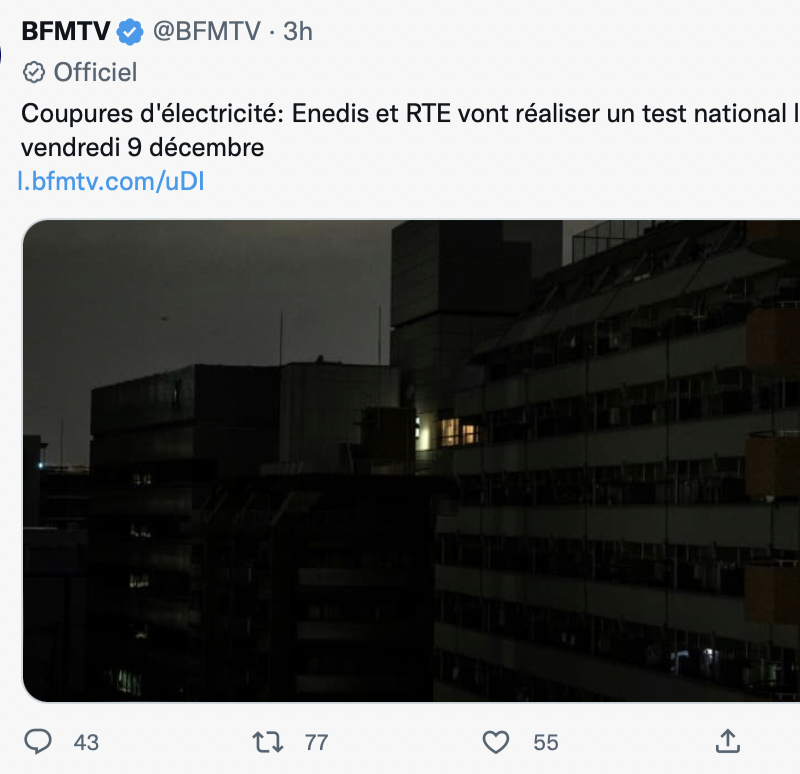Image resolution: width=800 pixels, height=774 pixels.
Task: Click the retweet count 77
Action: point(316,742)
